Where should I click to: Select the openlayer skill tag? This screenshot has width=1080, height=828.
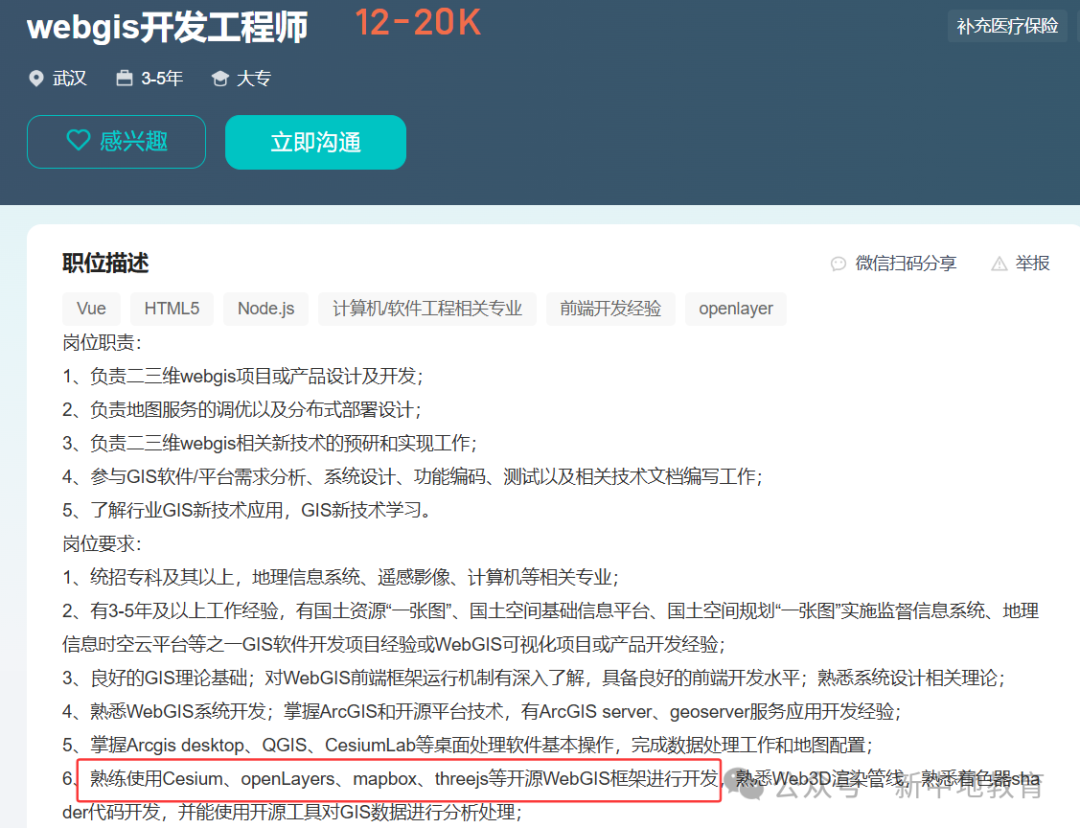click(x=736, y=309)
